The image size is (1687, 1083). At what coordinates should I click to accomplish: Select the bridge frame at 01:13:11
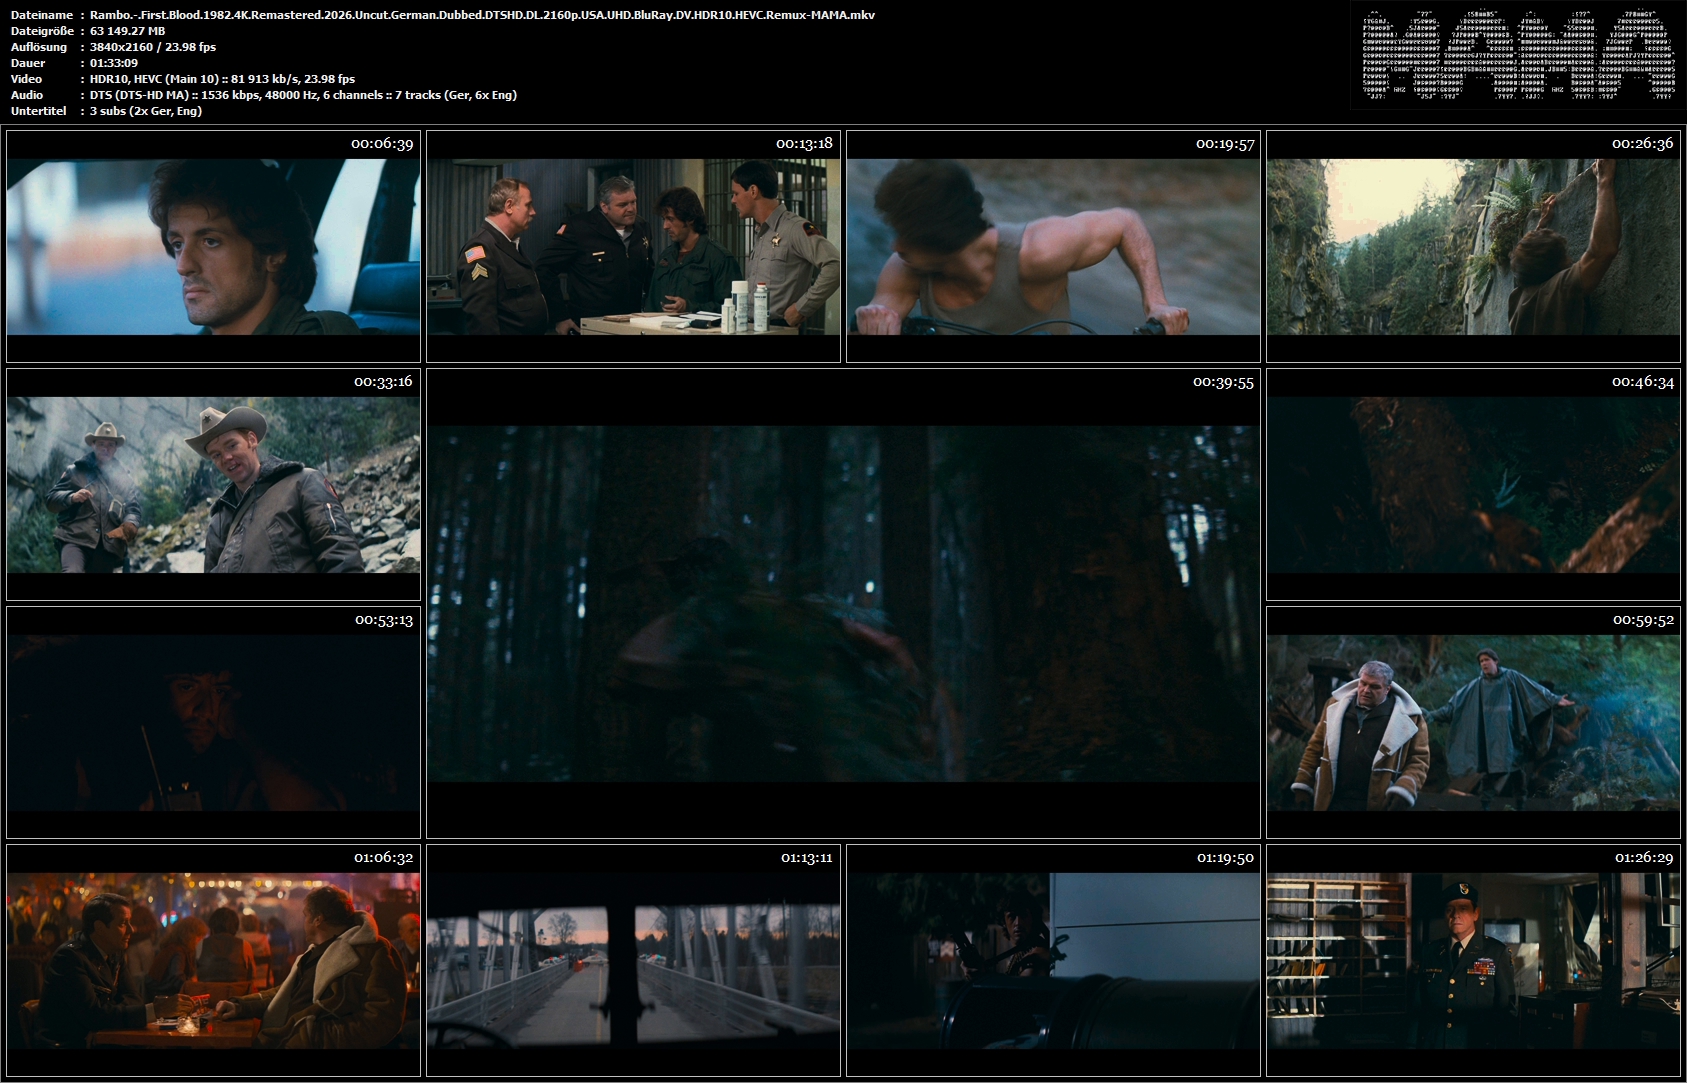pos(633,960)
